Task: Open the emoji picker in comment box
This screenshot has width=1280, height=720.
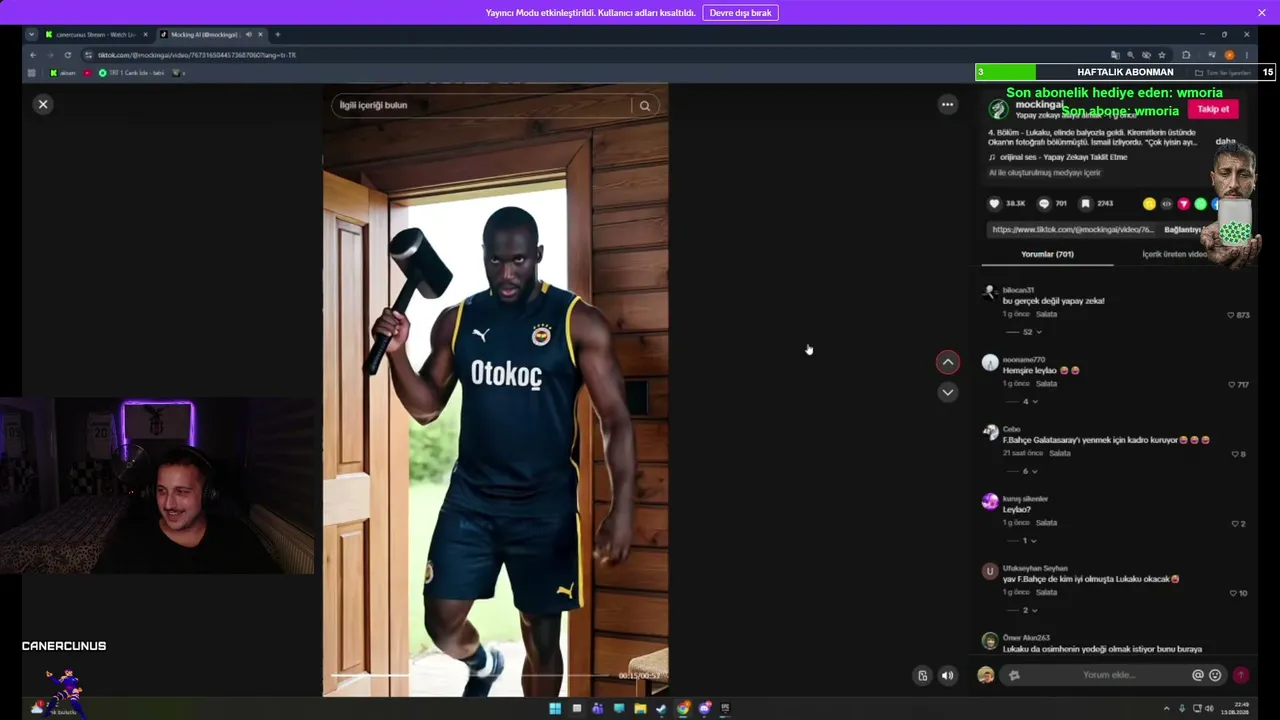Action: pos(1215,675)
